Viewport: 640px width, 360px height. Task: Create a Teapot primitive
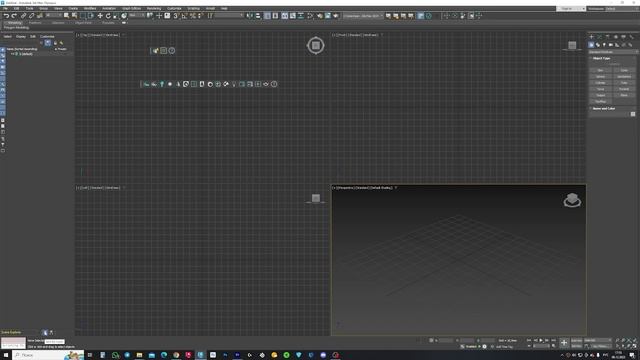pyautogui.click(x=600, y=95)
